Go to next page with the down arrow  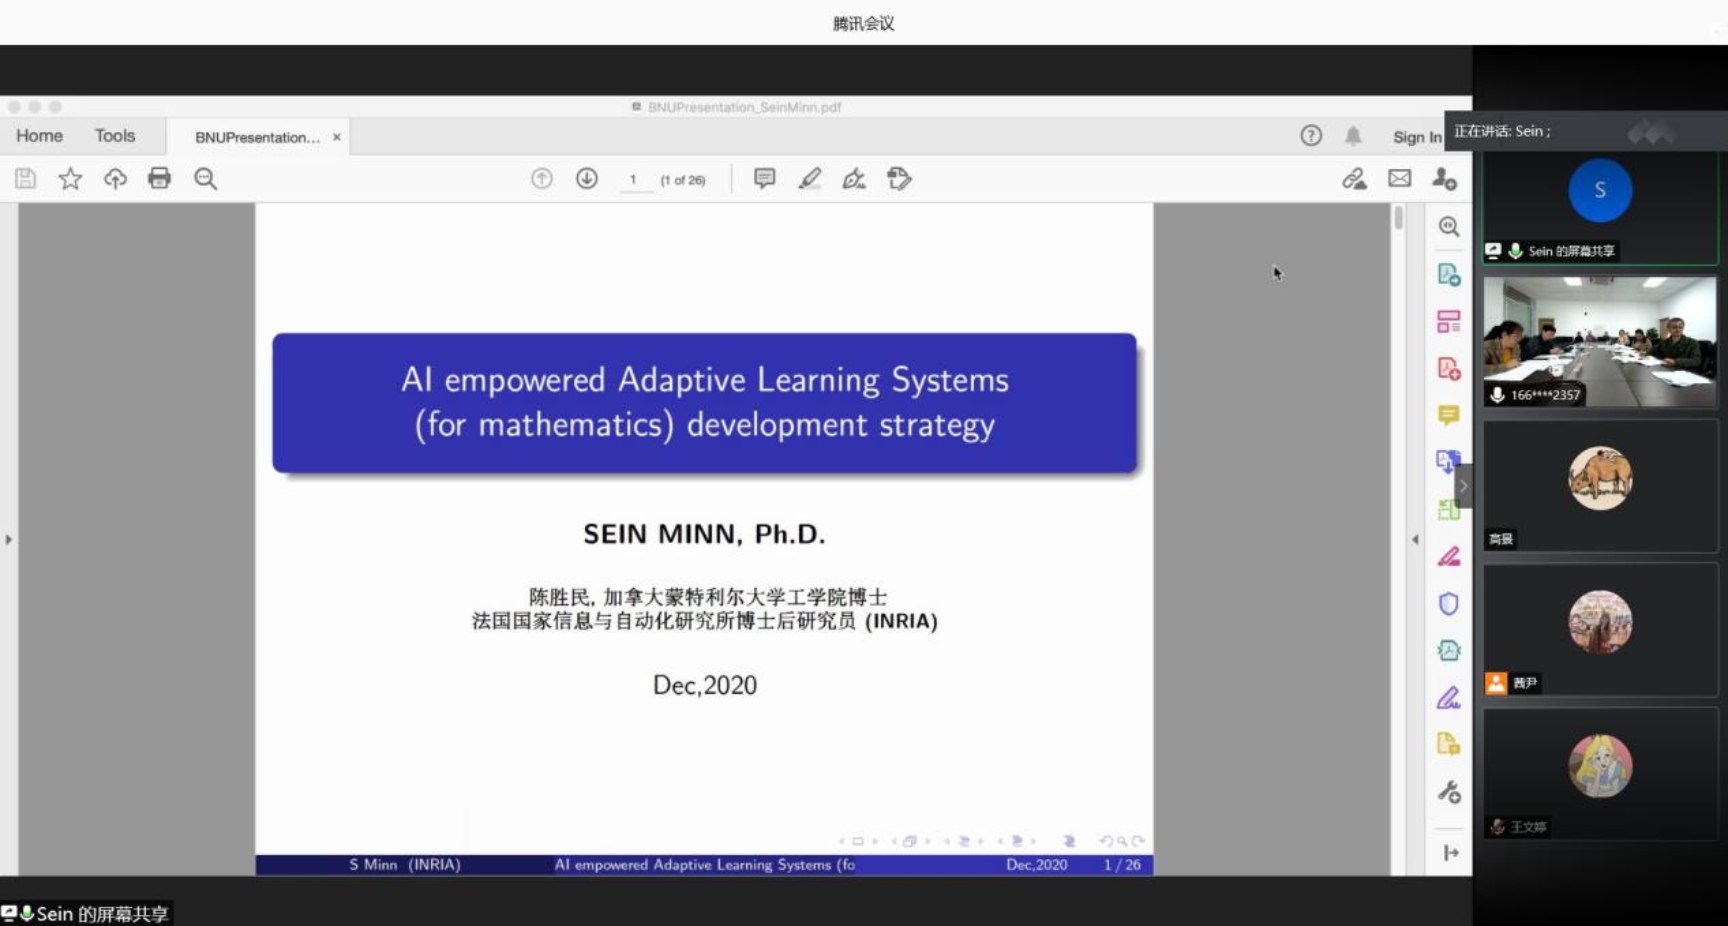tap(587, 178)
